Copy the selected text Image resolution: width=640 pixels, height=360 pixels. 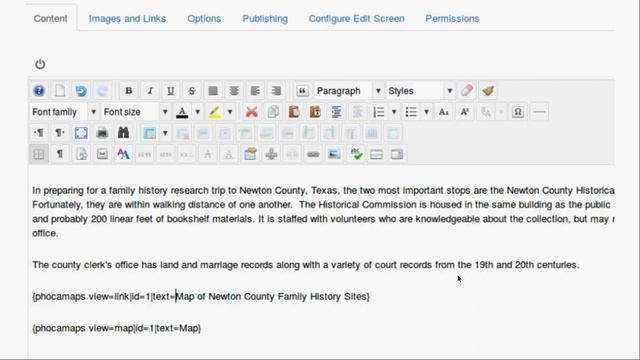pos(273,112)
